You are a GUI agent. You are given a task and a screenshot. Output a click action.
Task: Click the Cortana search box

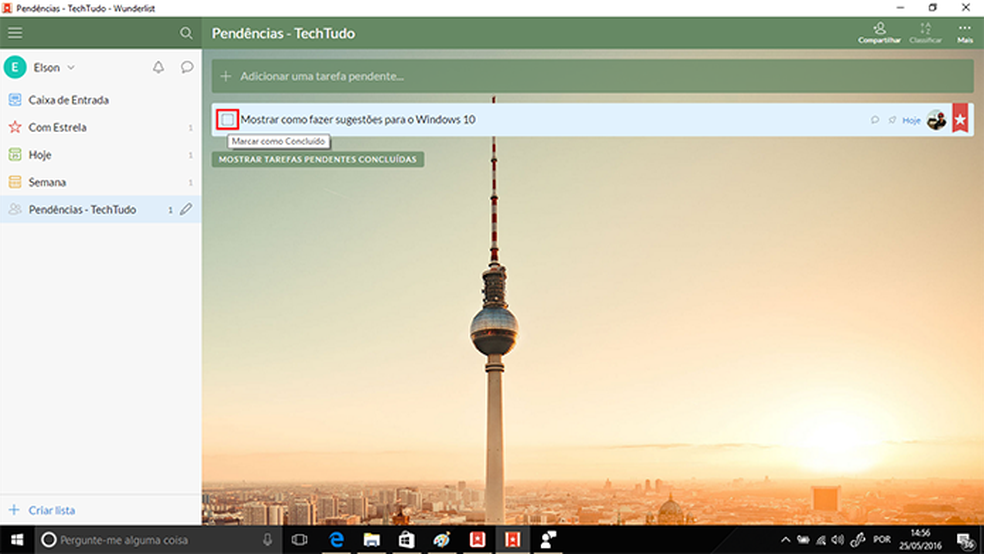coord(157,540)
